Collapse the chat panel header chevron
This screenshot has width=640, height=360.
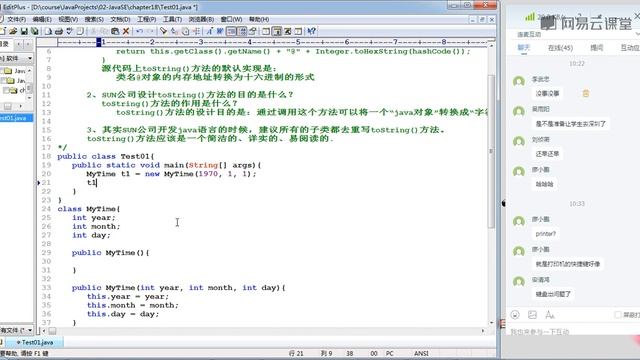[638, 34]
